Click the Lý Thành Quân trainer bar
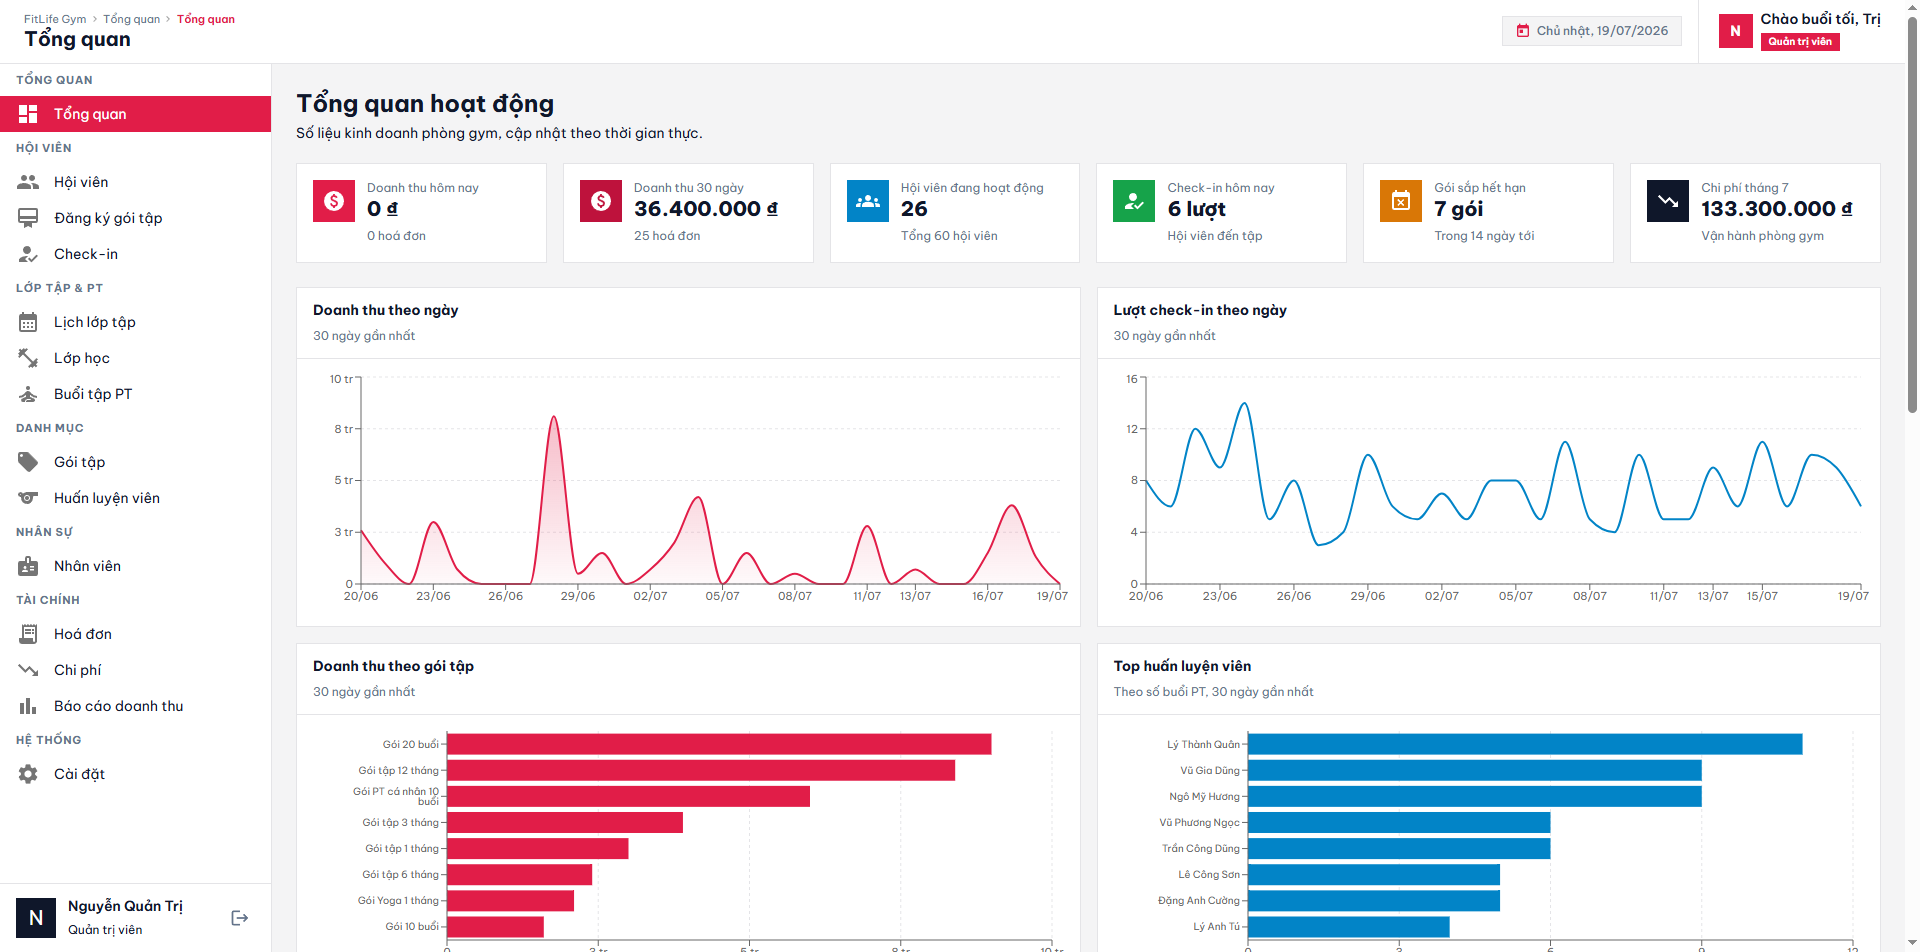Screen dimensions: 1920x952 pos(1525,744)
